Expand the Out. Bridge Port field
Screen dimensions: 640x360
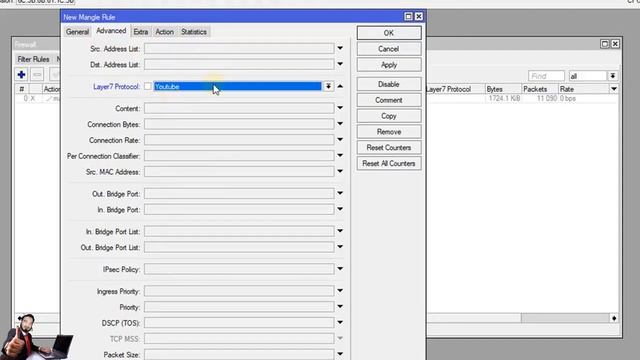pos(340,193)
